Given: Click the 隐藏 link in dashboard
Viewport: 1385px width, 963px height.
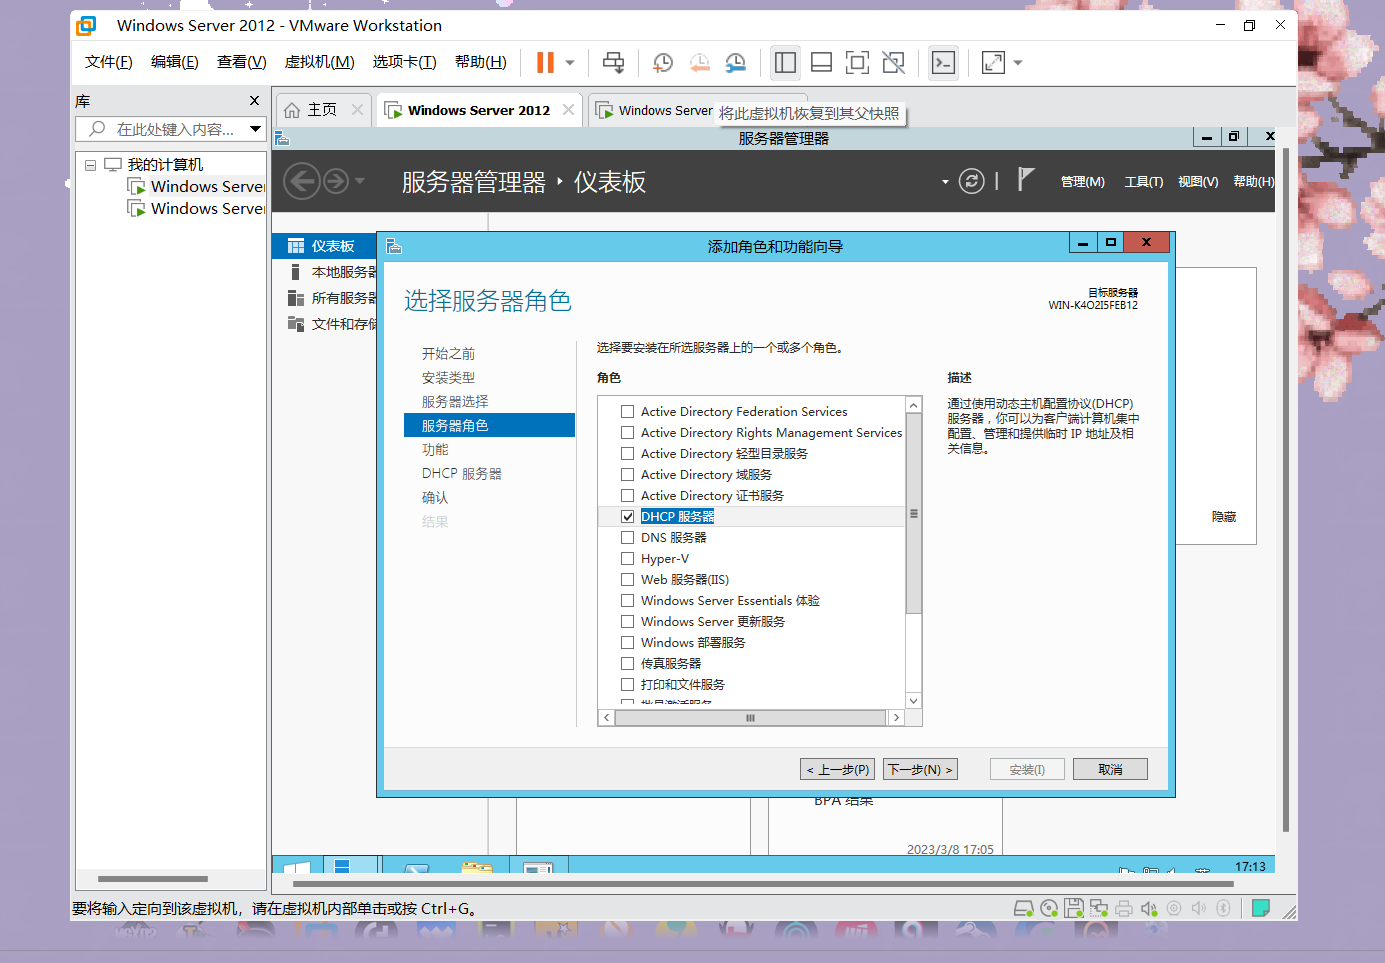Looking at the screenshot, I should pos(1224,517).
